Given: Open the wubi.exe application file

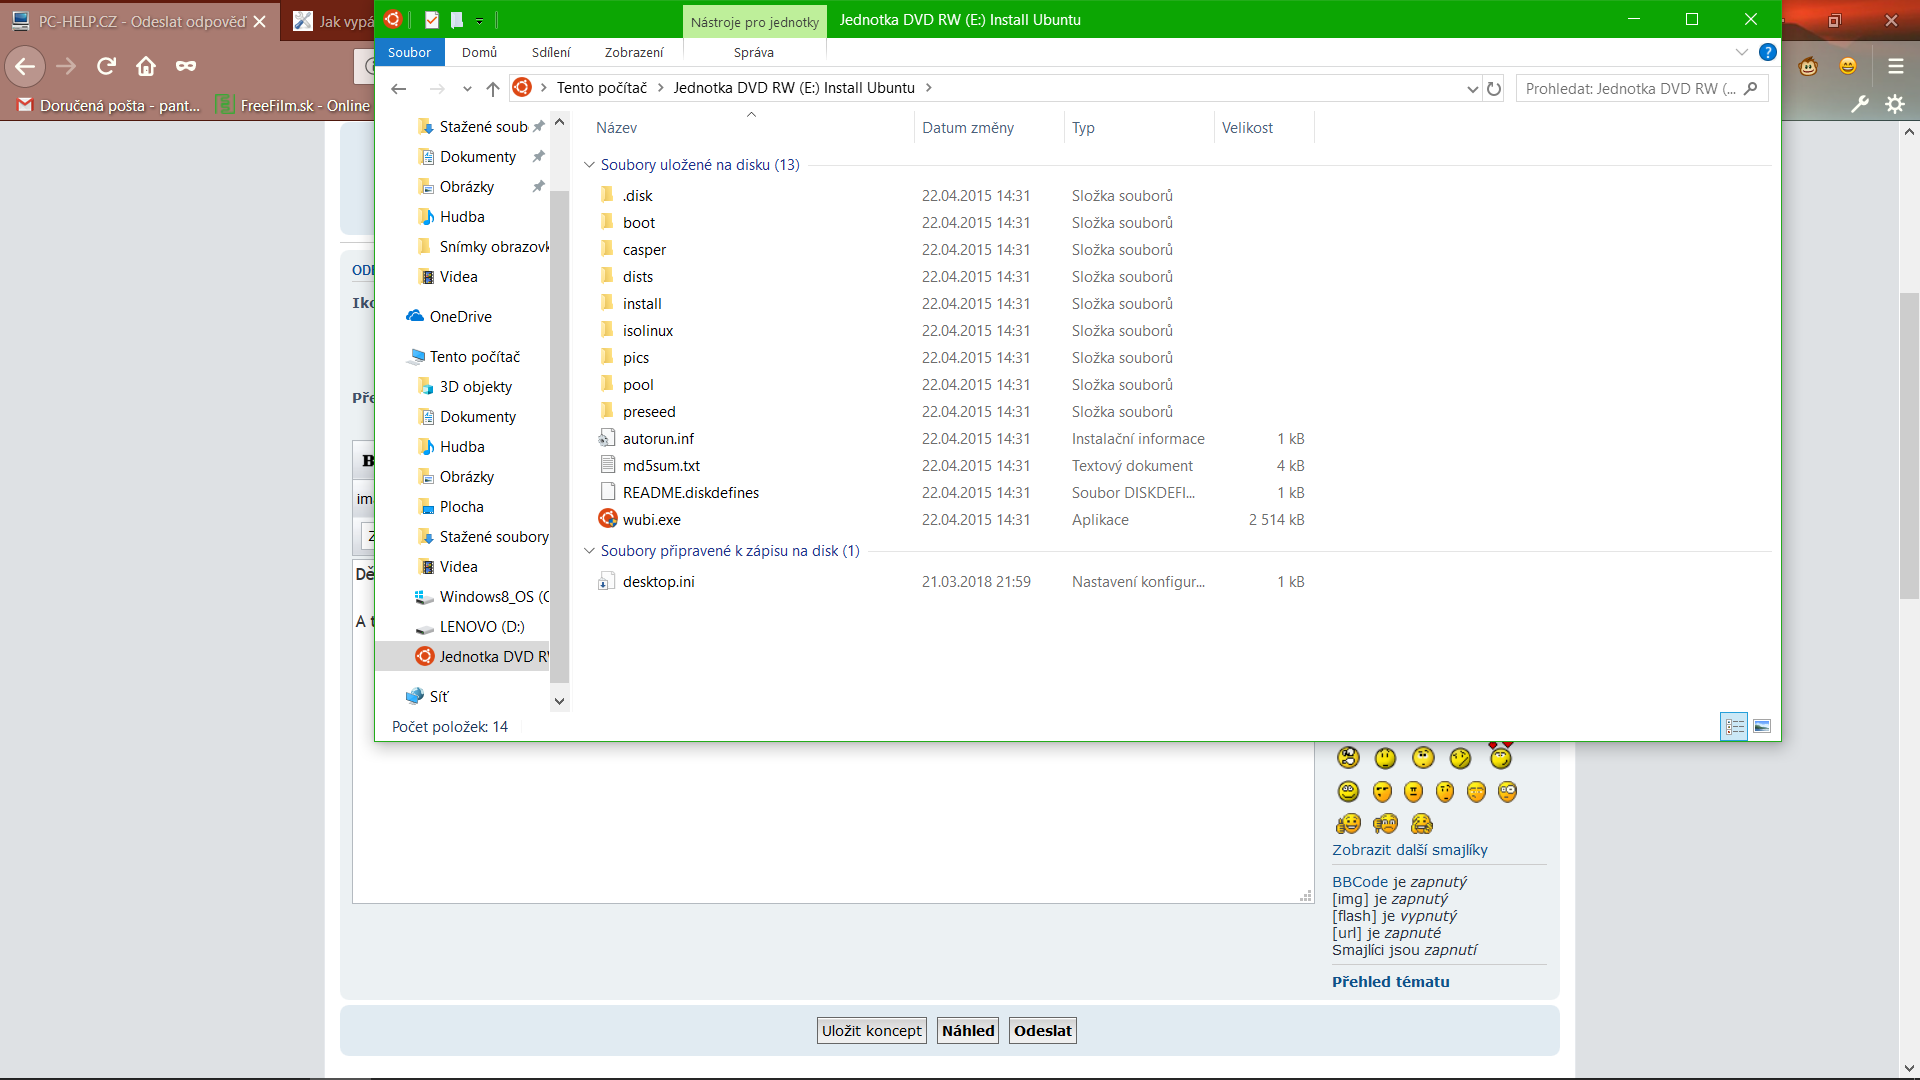Looking at the screenshot, I should tap(651, 520).
